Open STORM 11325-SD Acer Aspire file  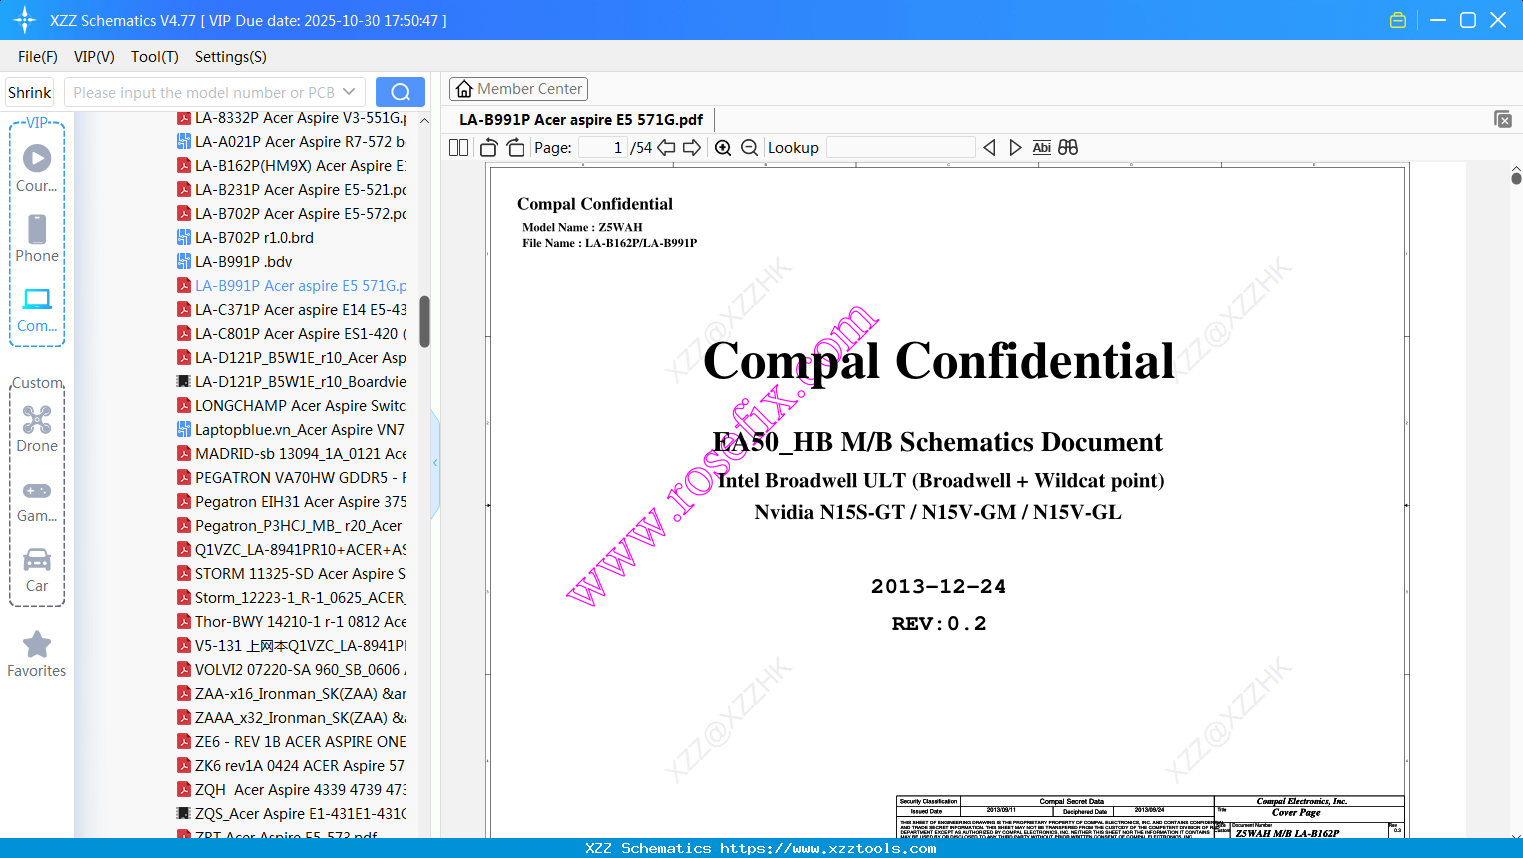(292, 574)
